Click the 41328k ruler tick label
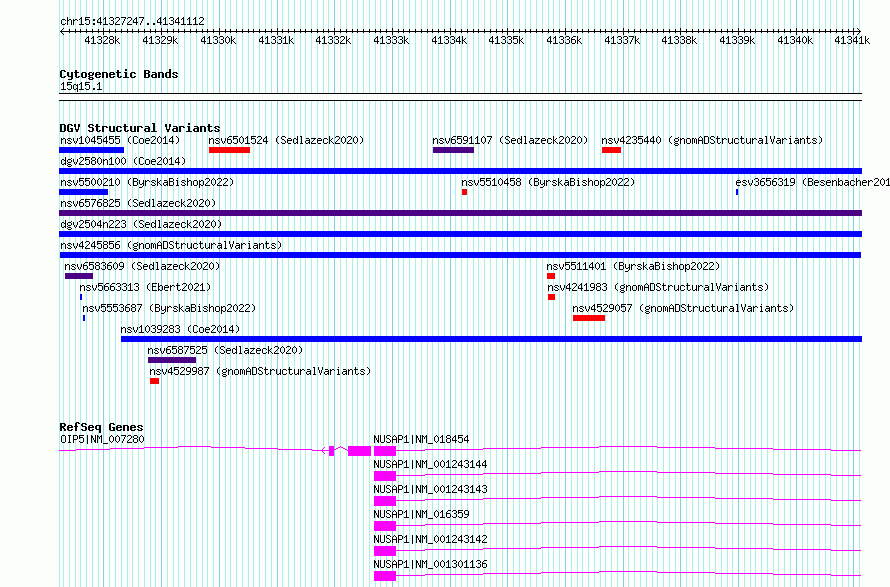 coord(102,40)
